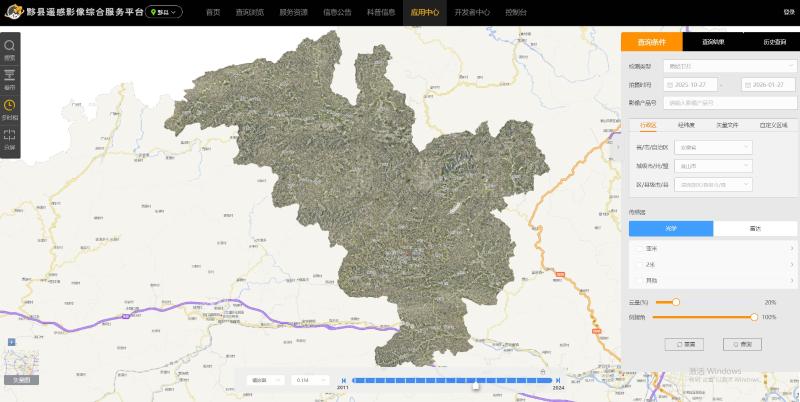Click the cloud cover 云量 slider handle

point(676,301)
